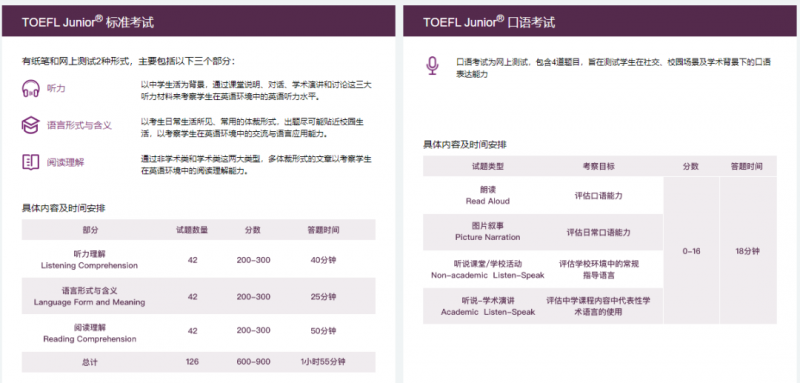Click the 总计 total row

click(x=198, y=362)
